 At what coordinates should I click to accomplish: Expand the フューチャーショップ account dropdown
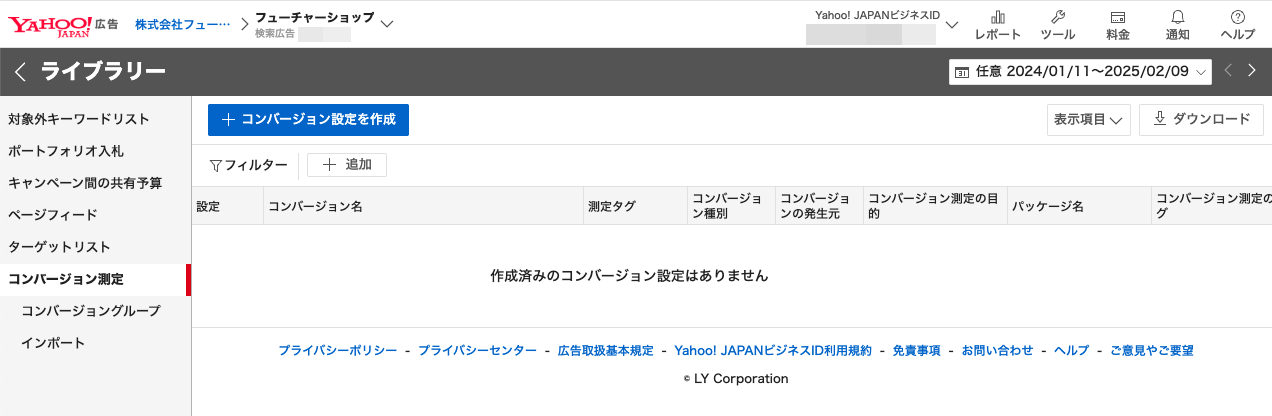pos(387,23)
